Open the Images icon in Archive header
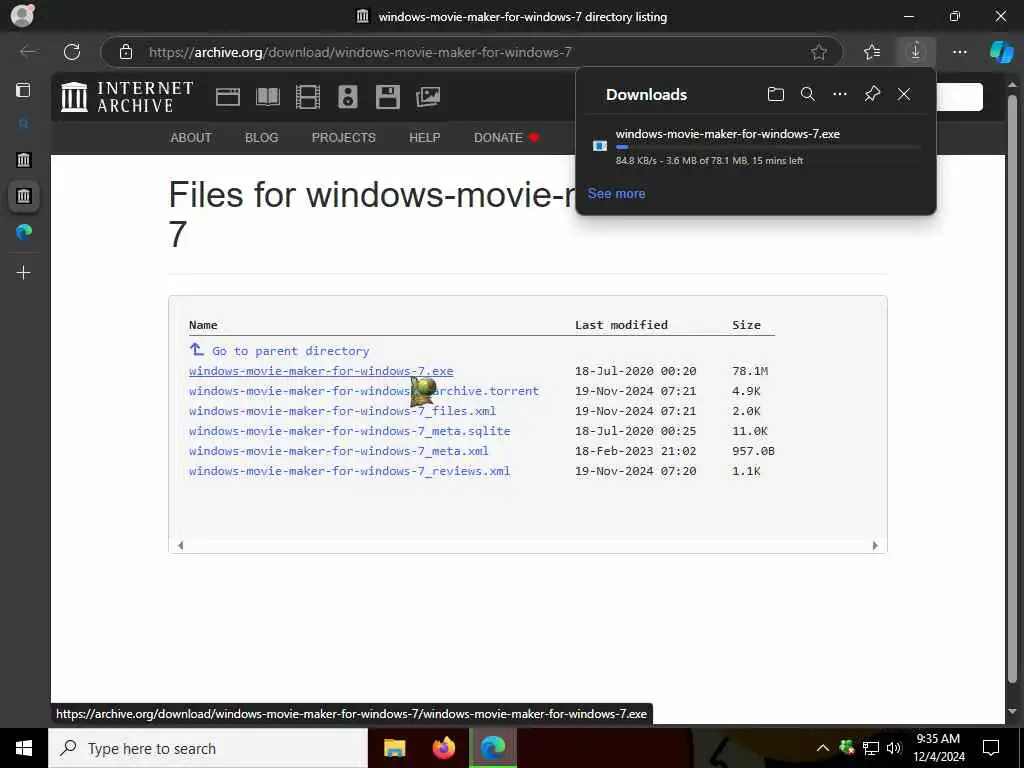Image resolution: width=1024 pixels, height=768 pixels. 428,97
